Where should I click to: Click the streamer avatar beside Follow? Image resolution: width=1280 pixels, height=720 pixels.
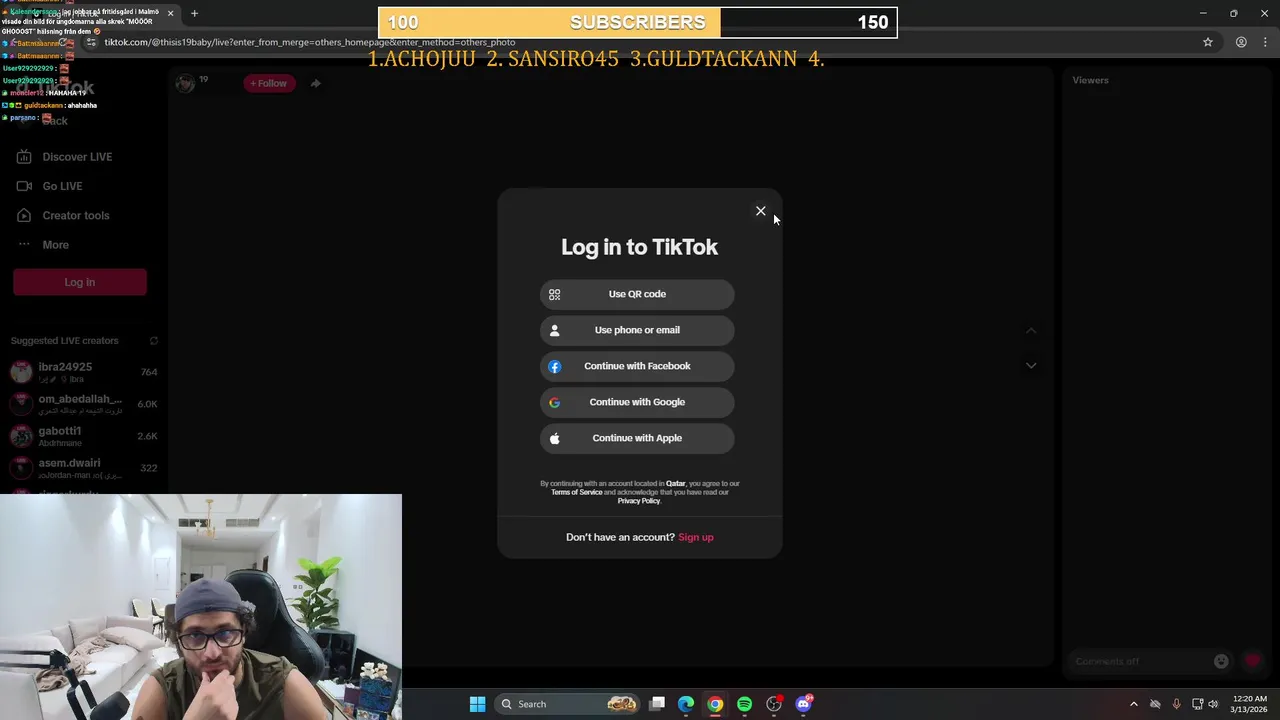(x=185, y=83)
